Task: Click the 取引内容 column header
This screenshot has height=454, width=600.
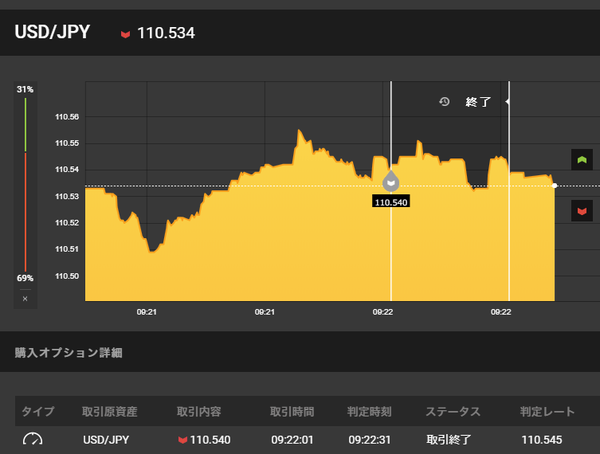Action: coord(199,412)
